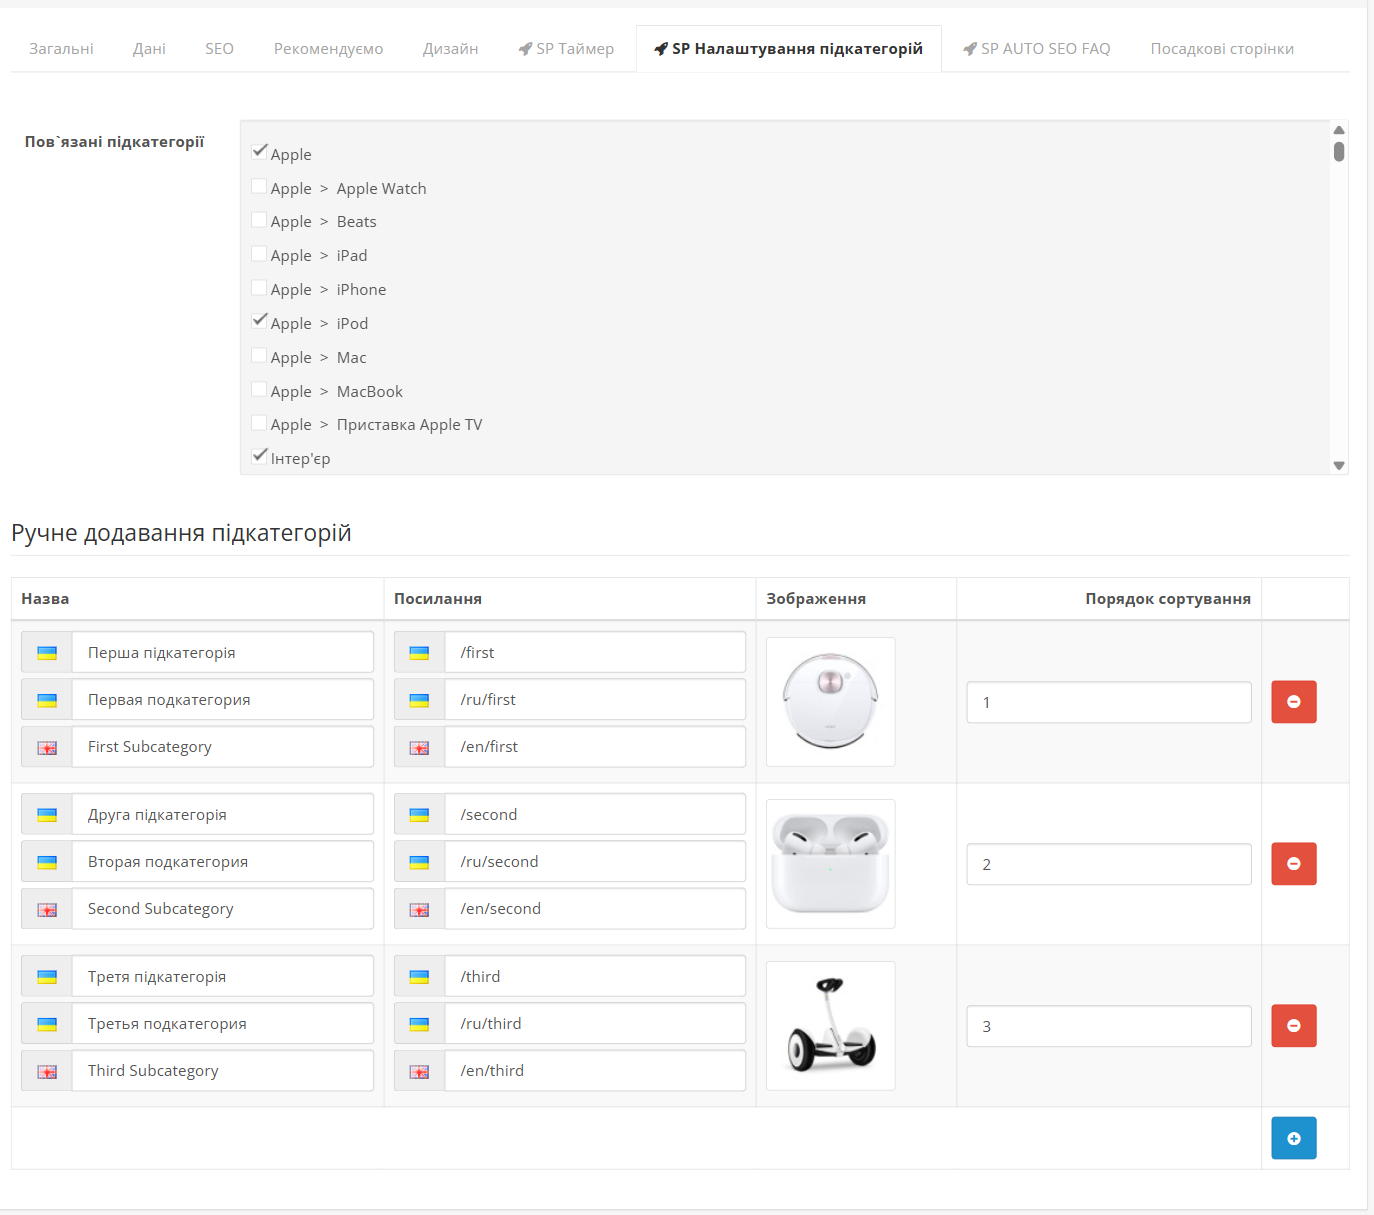Switch to the Дані tab
The height and width of the screenshot is (1215, 1374).
[x=149, y=49]
